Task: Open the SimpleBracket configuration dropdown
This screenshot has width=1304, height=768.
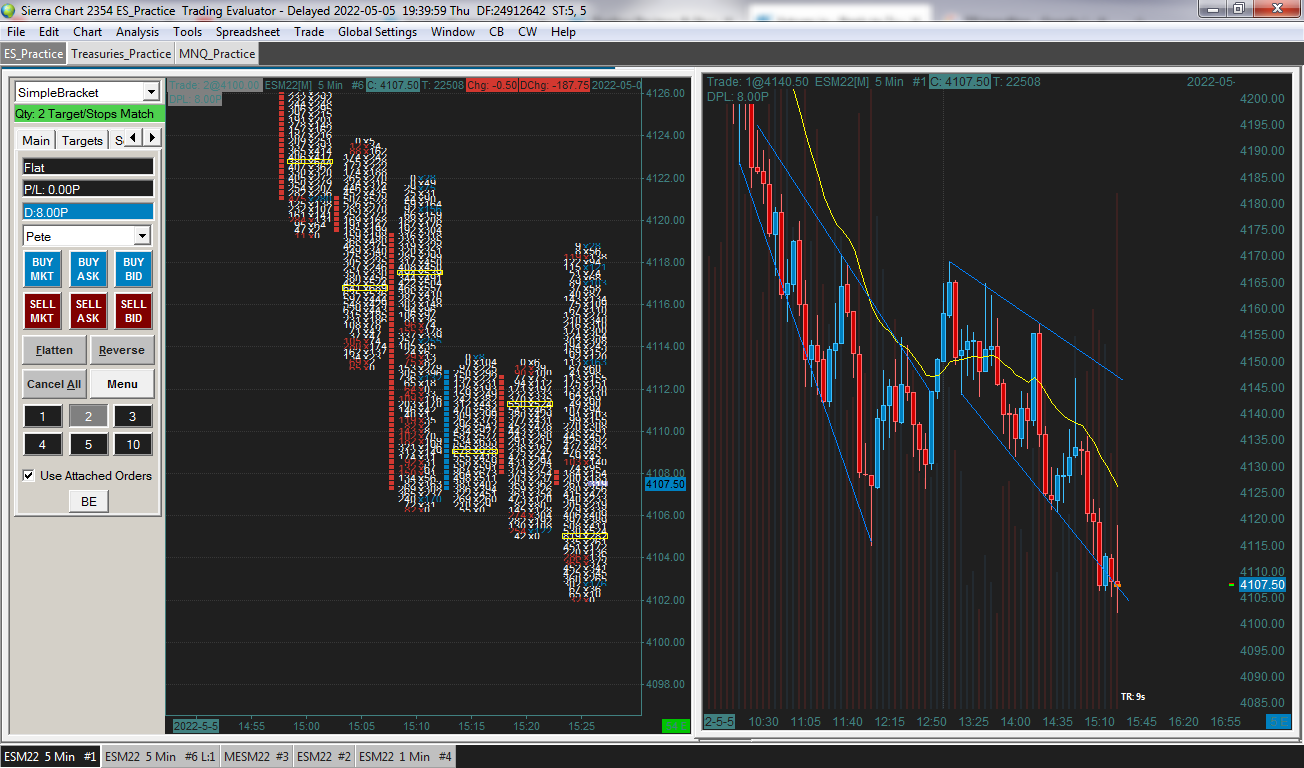Action: click(151, 92)
